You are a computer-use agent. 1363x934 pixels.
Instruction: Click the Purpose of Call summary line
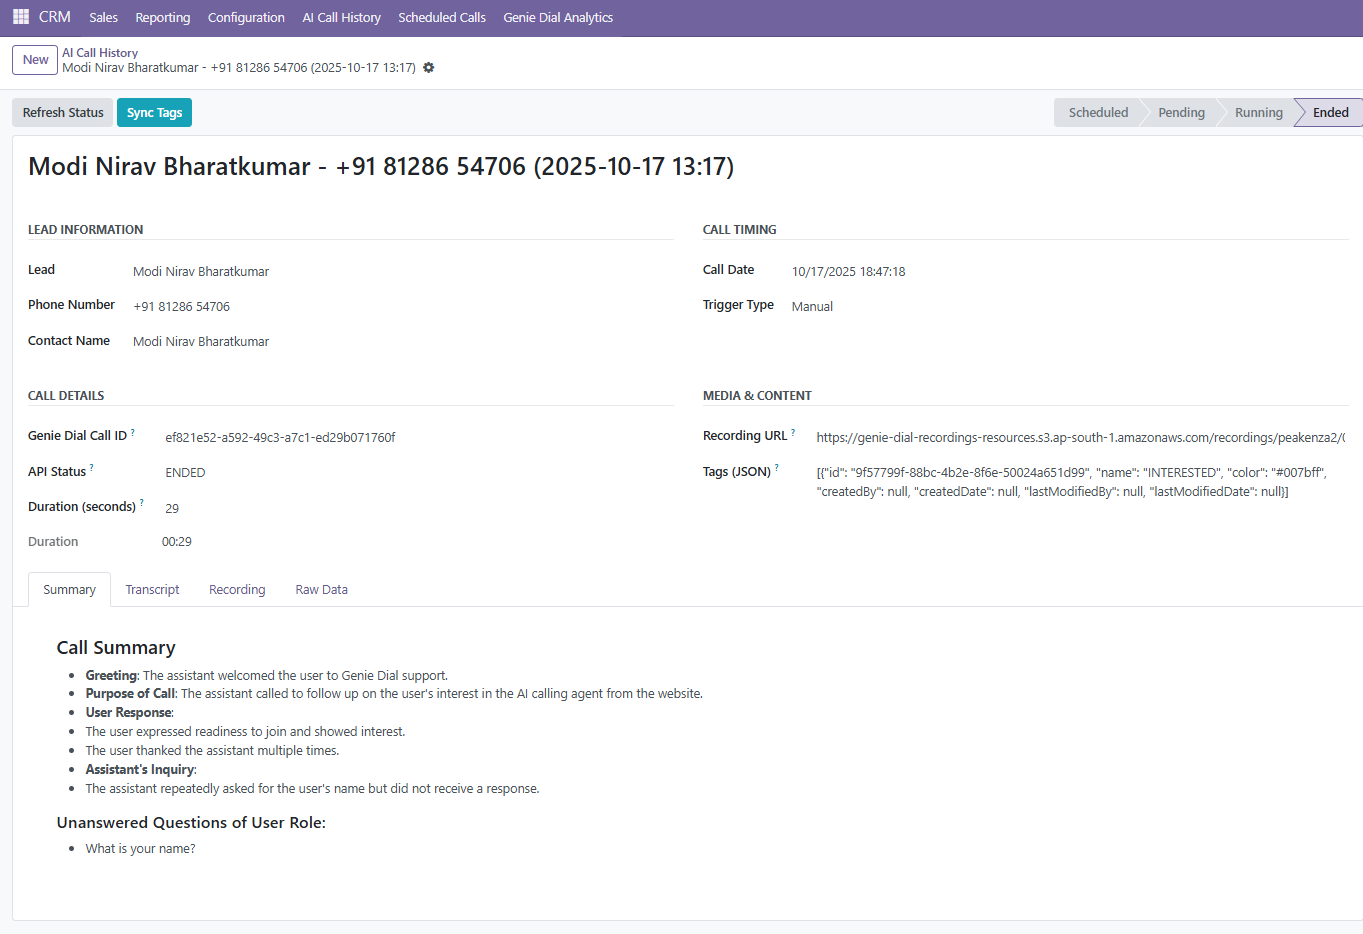click(394, 694)
